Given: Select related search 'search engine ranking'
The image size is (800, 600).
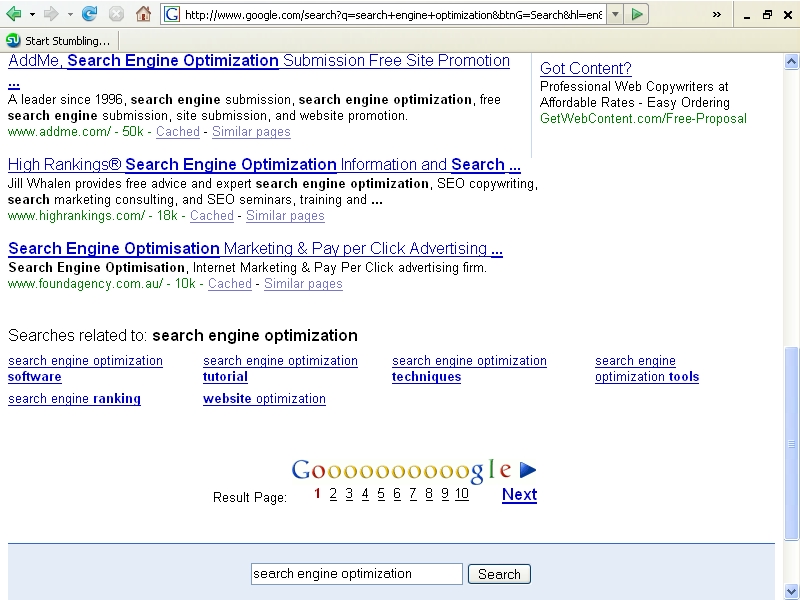Looking at the screenshot, I should [x=74, y=399].
